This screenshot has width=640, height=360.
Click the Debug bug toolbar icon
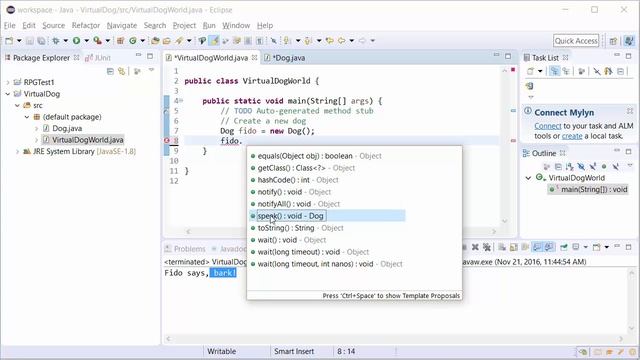(x=56, y=41)
